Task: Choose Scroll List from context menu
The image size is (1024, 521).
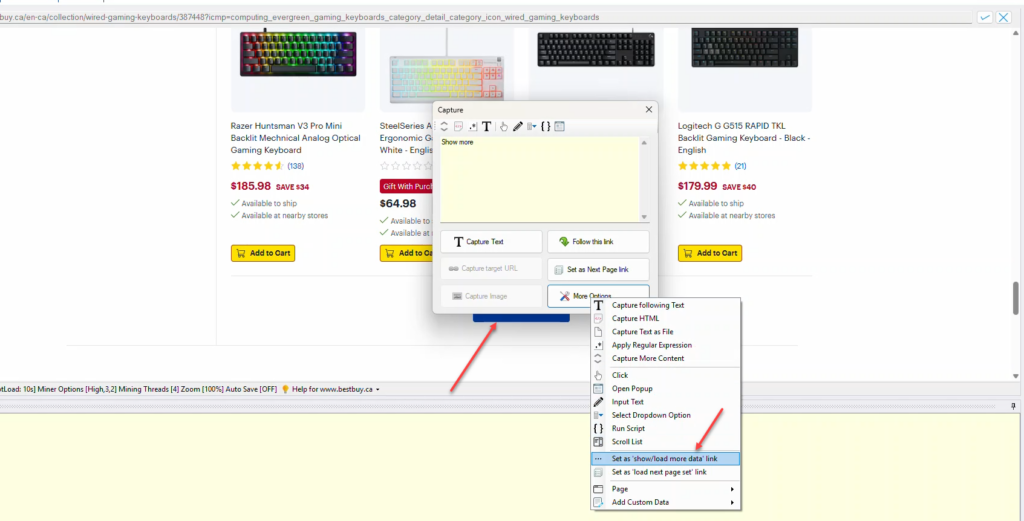Action: coord(665,442)
